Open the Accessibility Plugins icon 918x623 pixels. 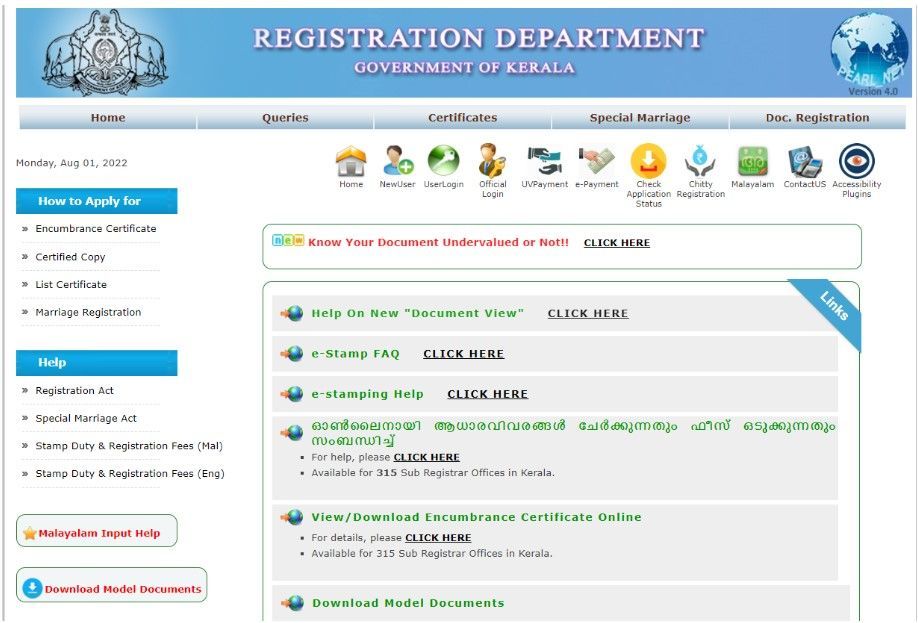click(856, 160)
